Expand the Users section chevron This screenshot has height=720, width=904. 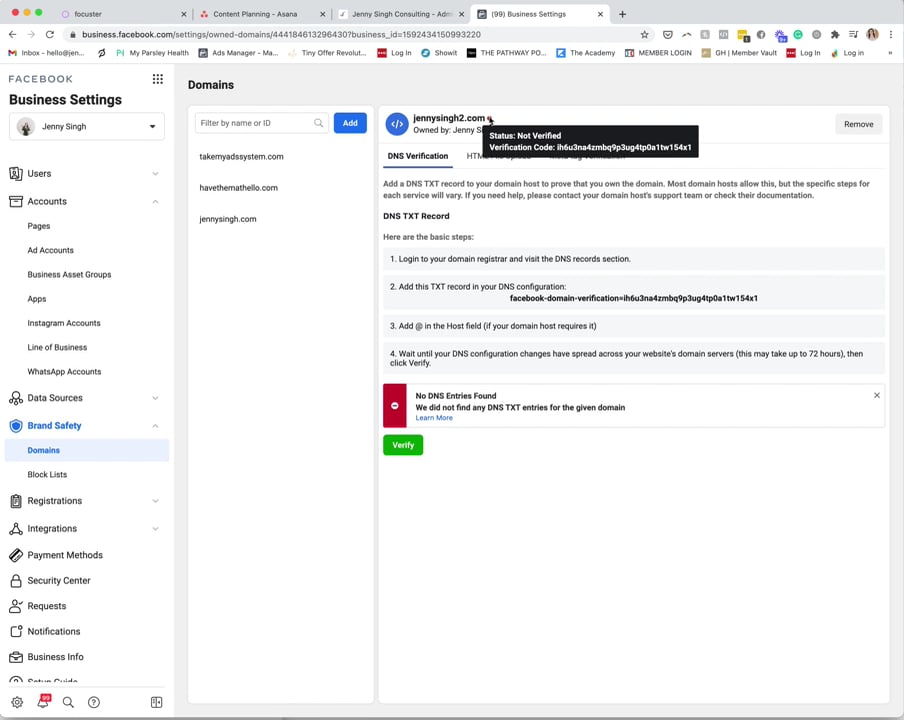click(155, 174)
